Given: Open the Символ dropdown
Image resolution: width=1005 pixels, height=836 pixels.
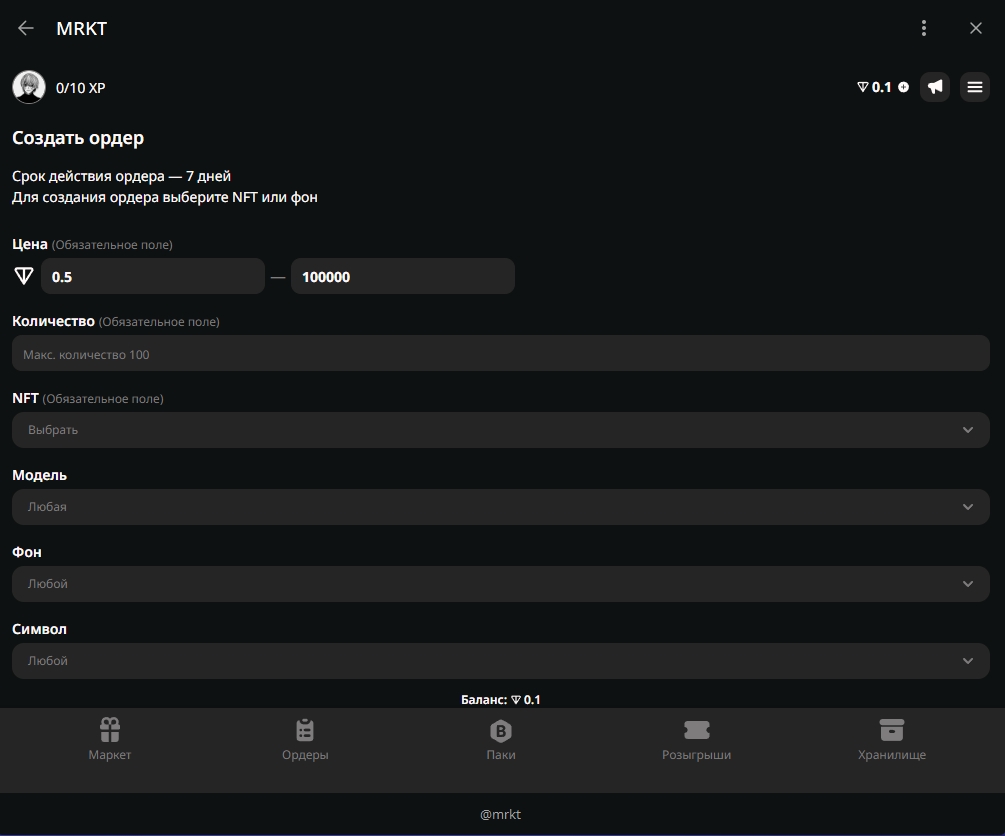Looking at the screenshot, I should pyautogui.click(x=500, y=661).
